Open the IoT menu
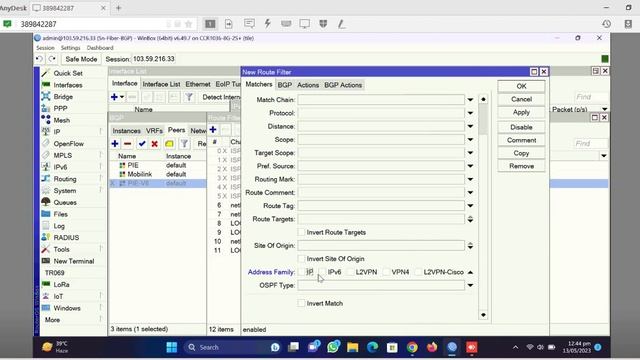The width and height of the screenshot is (640, 360). [58, 296]
